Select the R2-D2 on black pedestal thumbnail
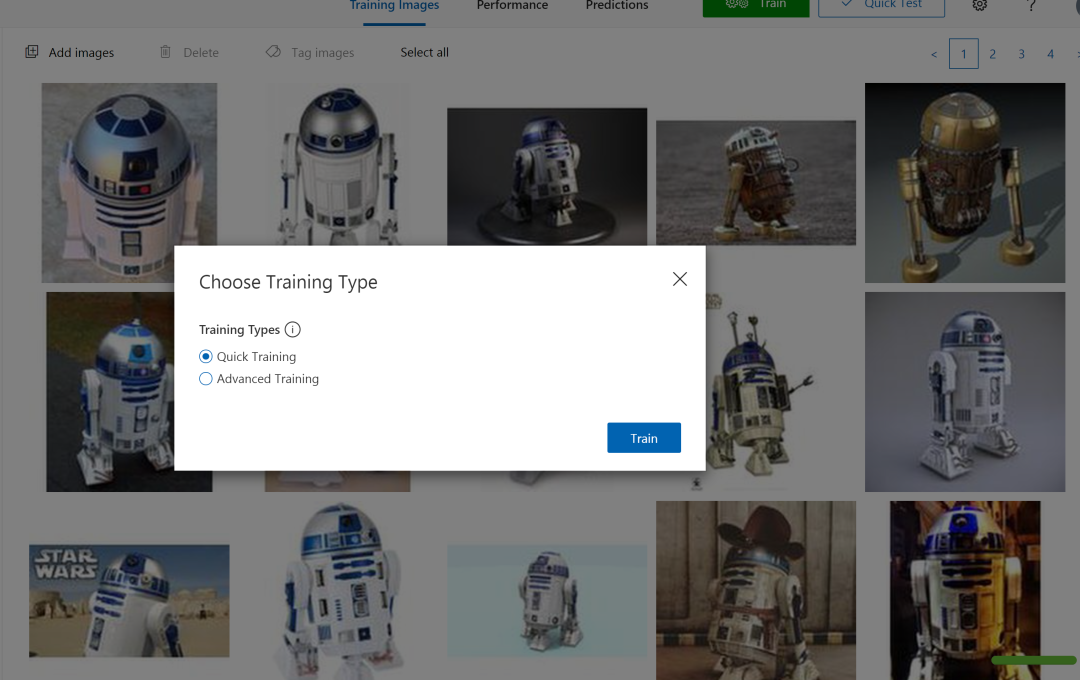Viewport: 1080px width, 680px height. 547,176
